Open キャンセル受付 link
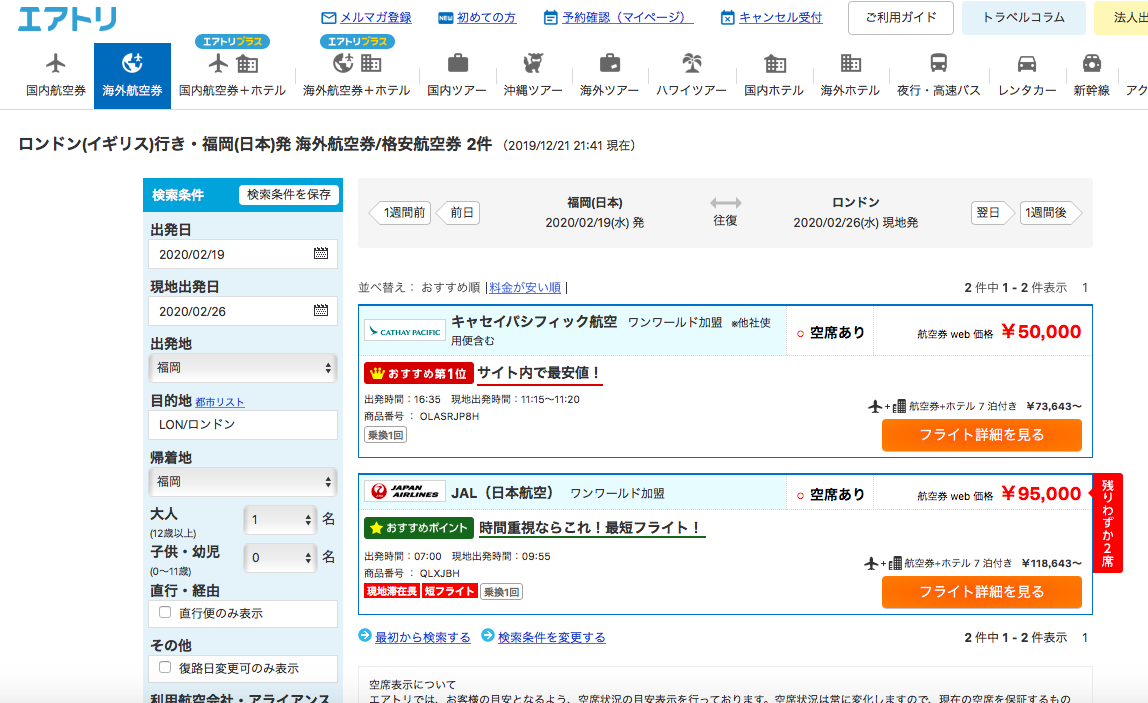This screenshot has width=1148, height=703. pos(780,18)
